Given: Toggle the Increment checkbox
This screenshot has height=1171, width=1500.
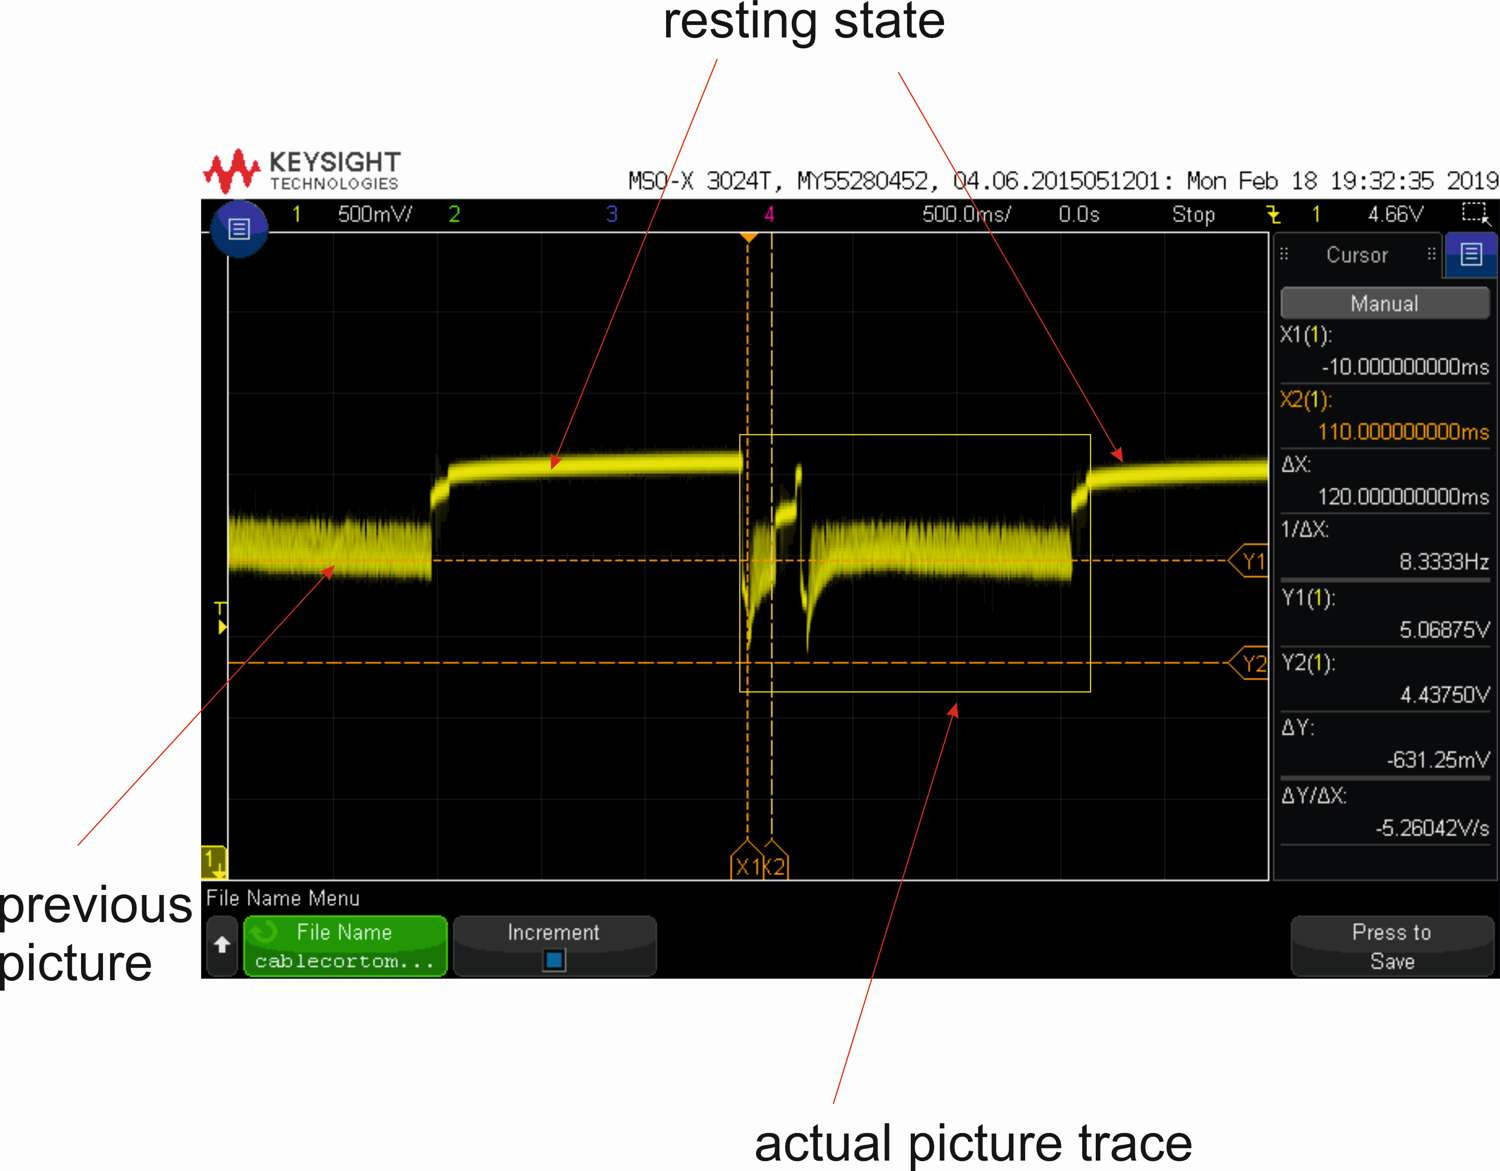Looking at the screenshot, I should click(554, 960).
